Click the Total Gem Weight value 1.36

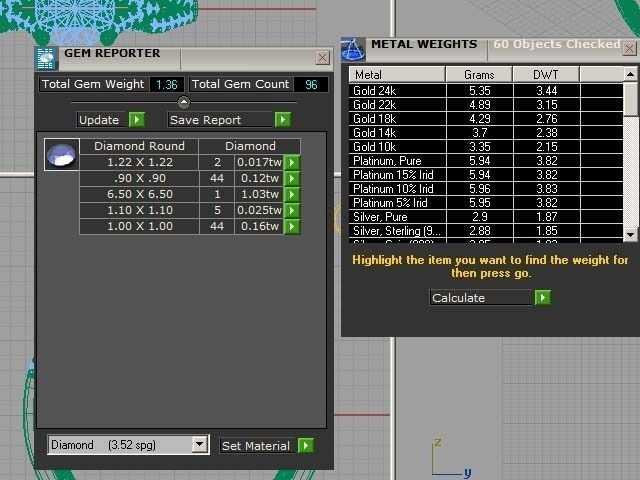tap(167, 84)
